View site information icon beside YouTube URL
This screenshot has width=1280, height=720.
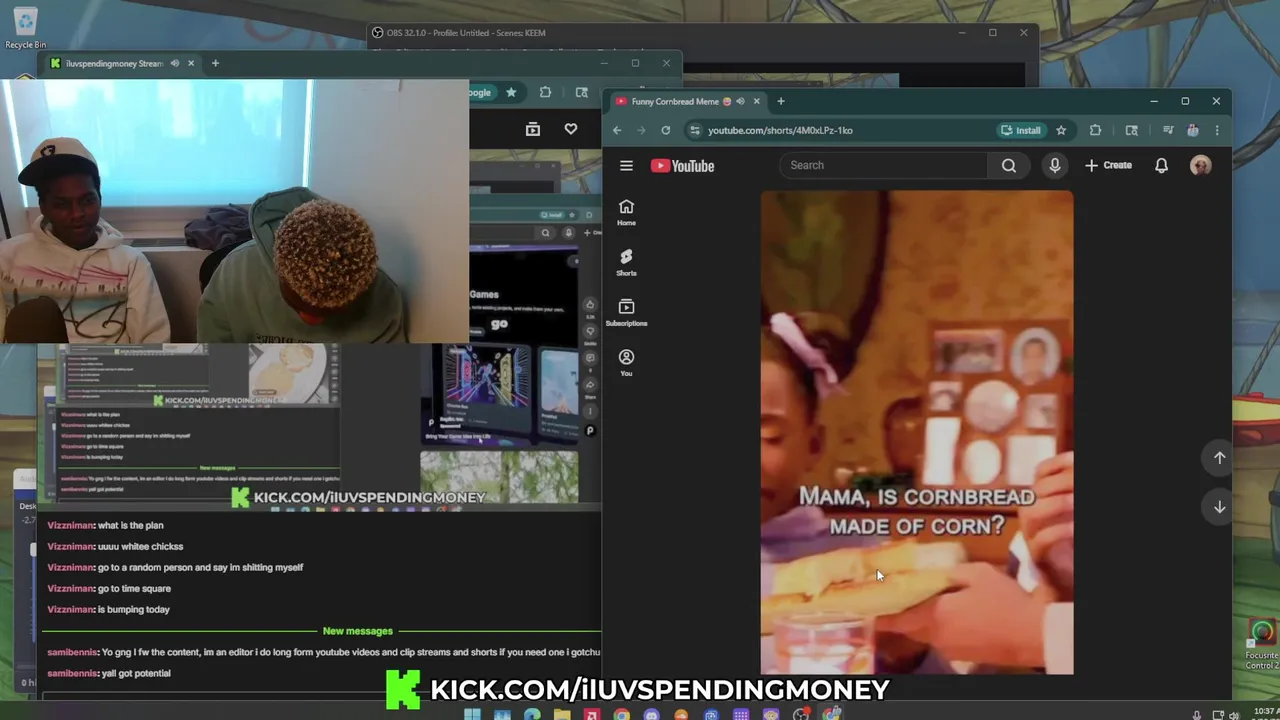pyautogui.click(x=694, y=130)
